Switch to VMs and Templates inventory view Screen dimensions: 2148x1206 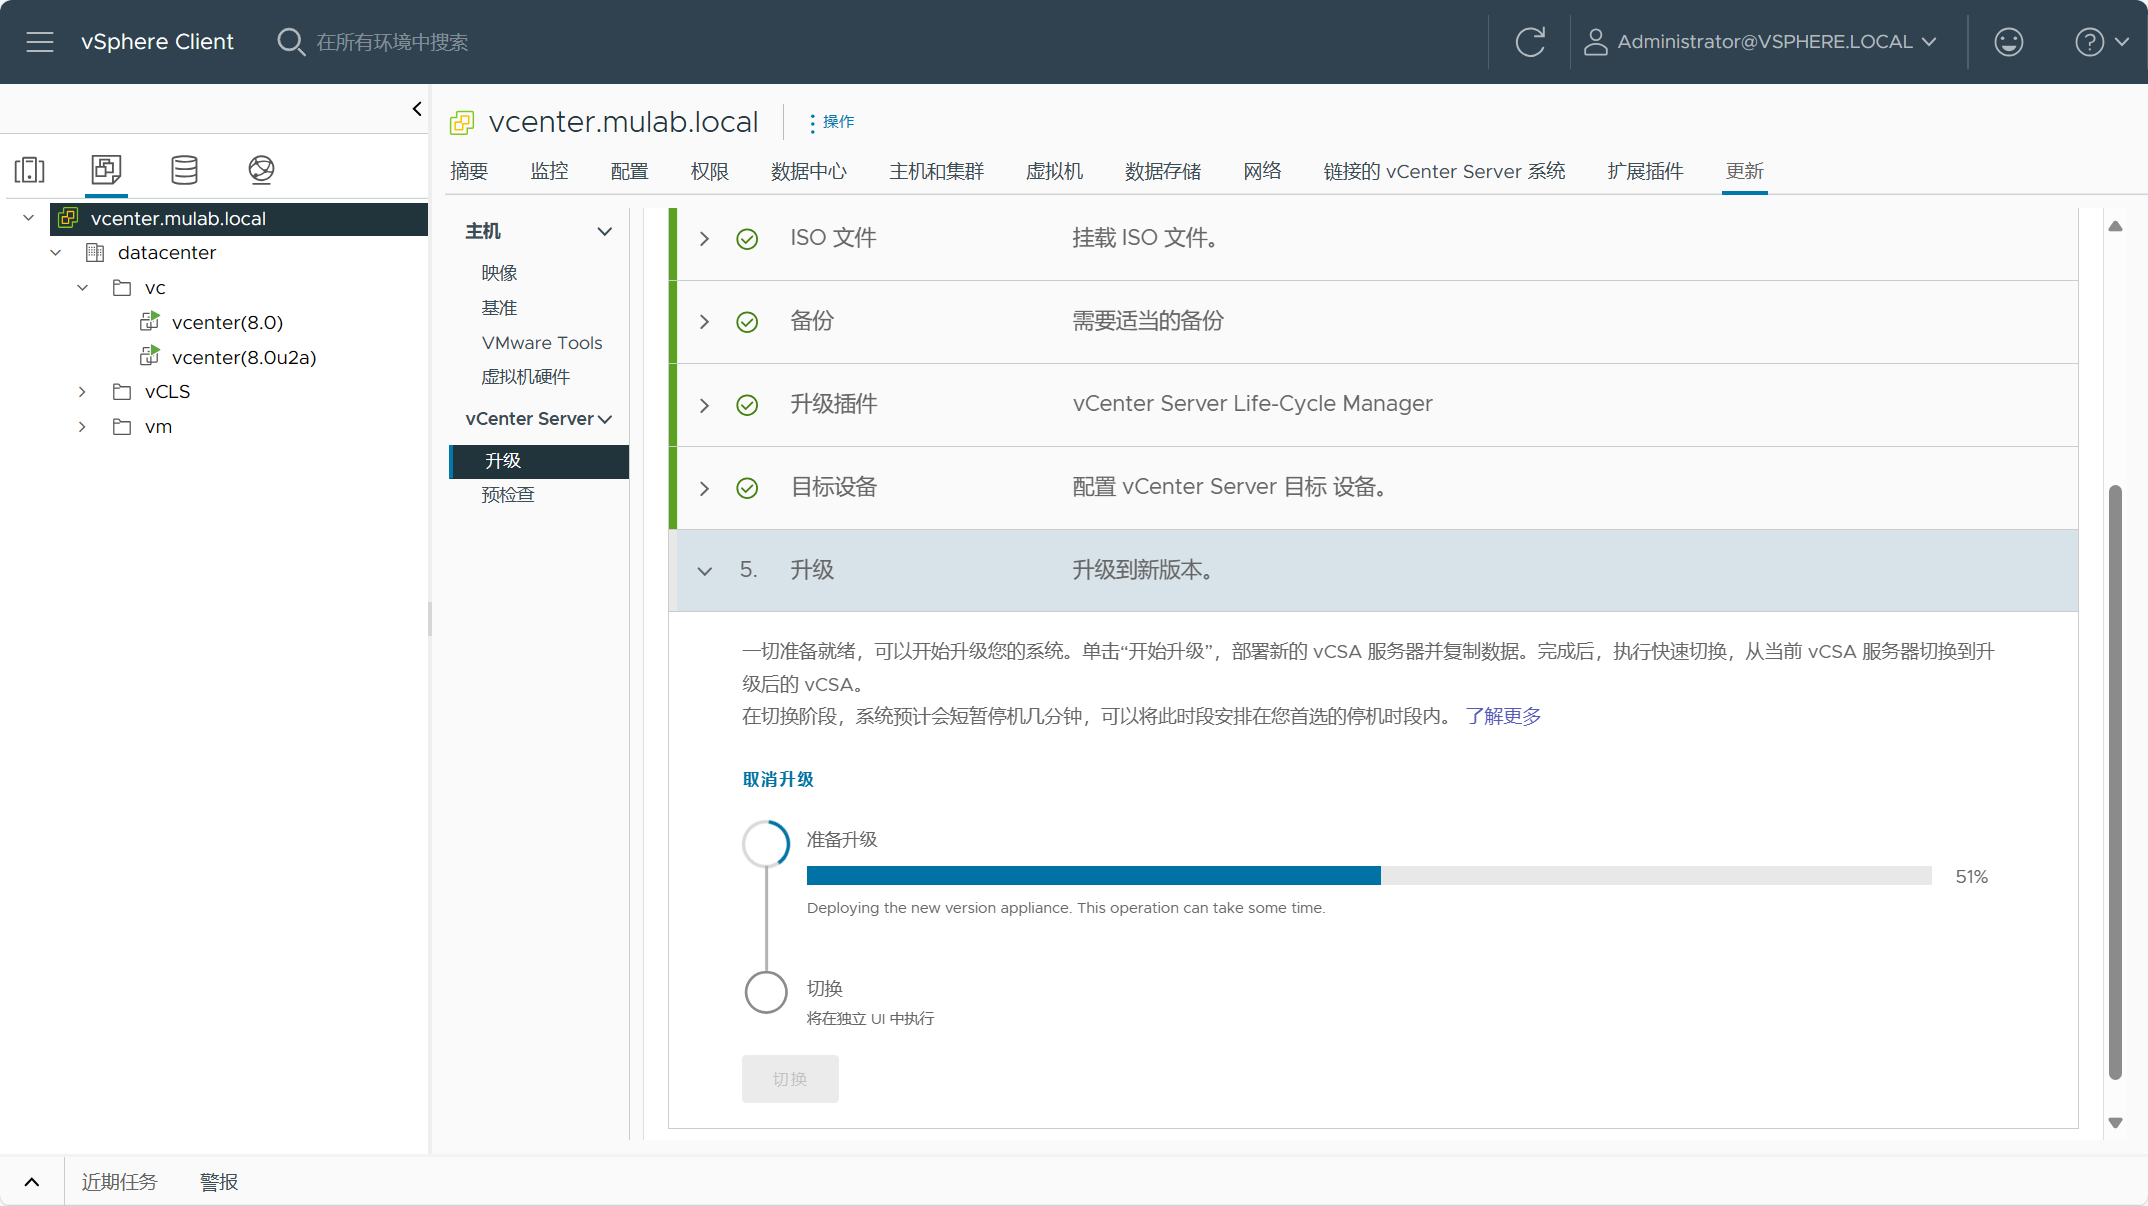point(106,170)
